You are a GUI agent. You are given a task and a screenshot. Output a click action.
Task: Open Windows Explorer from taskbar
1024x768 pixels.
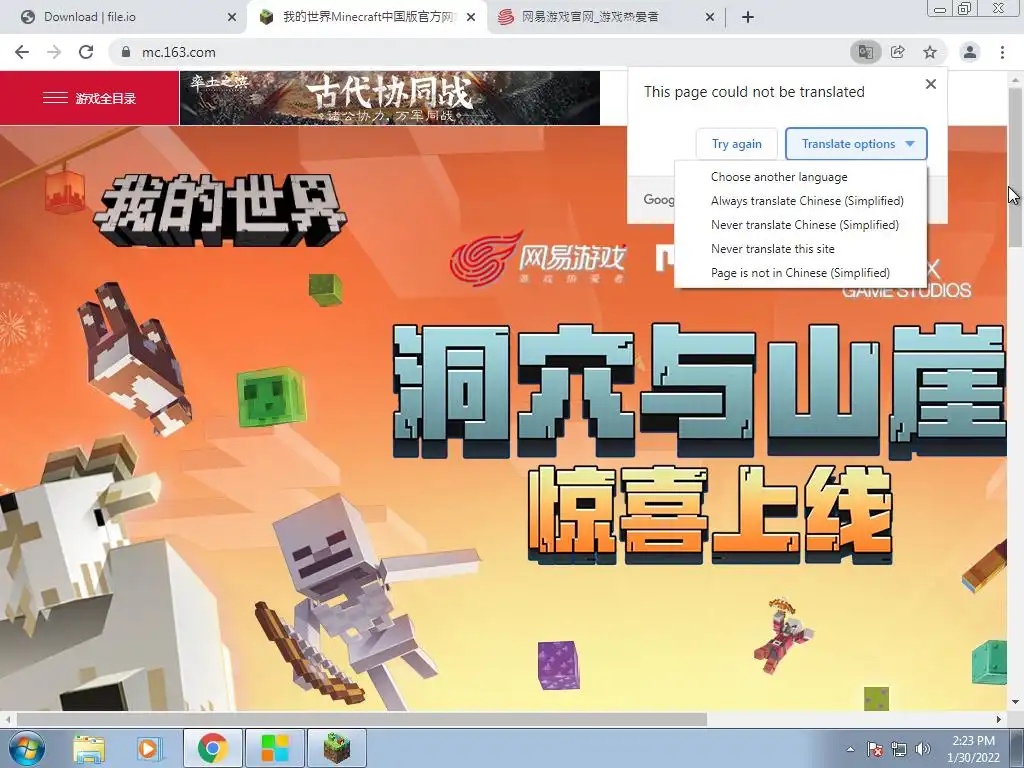coord(89,748)
